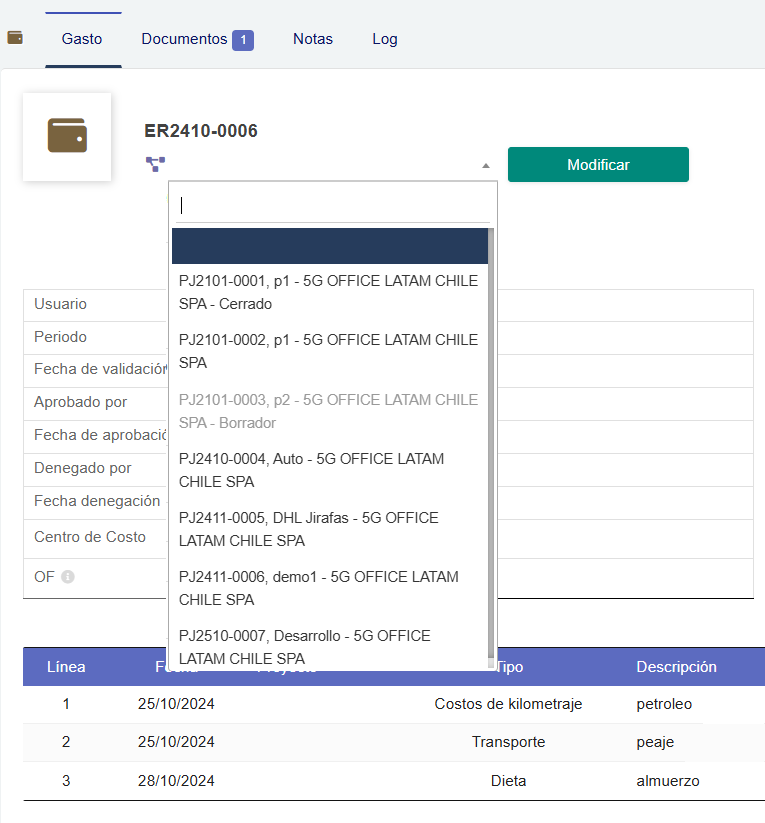The image size is (765, 823).
Task: Pick project PJ2411-0005 DHL Jirafas
Action: (328, 529)
